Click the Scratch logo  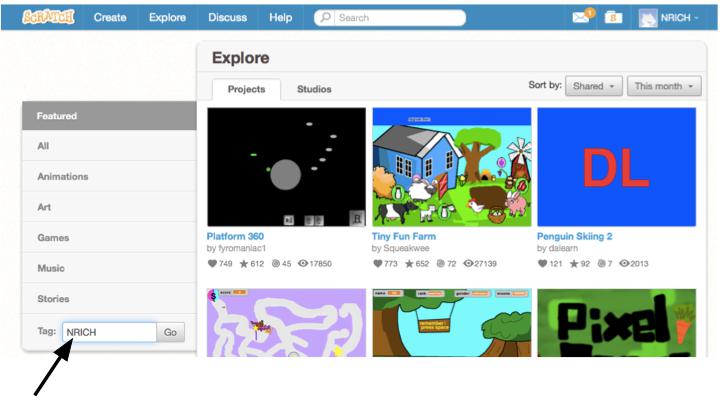point(48,17)
